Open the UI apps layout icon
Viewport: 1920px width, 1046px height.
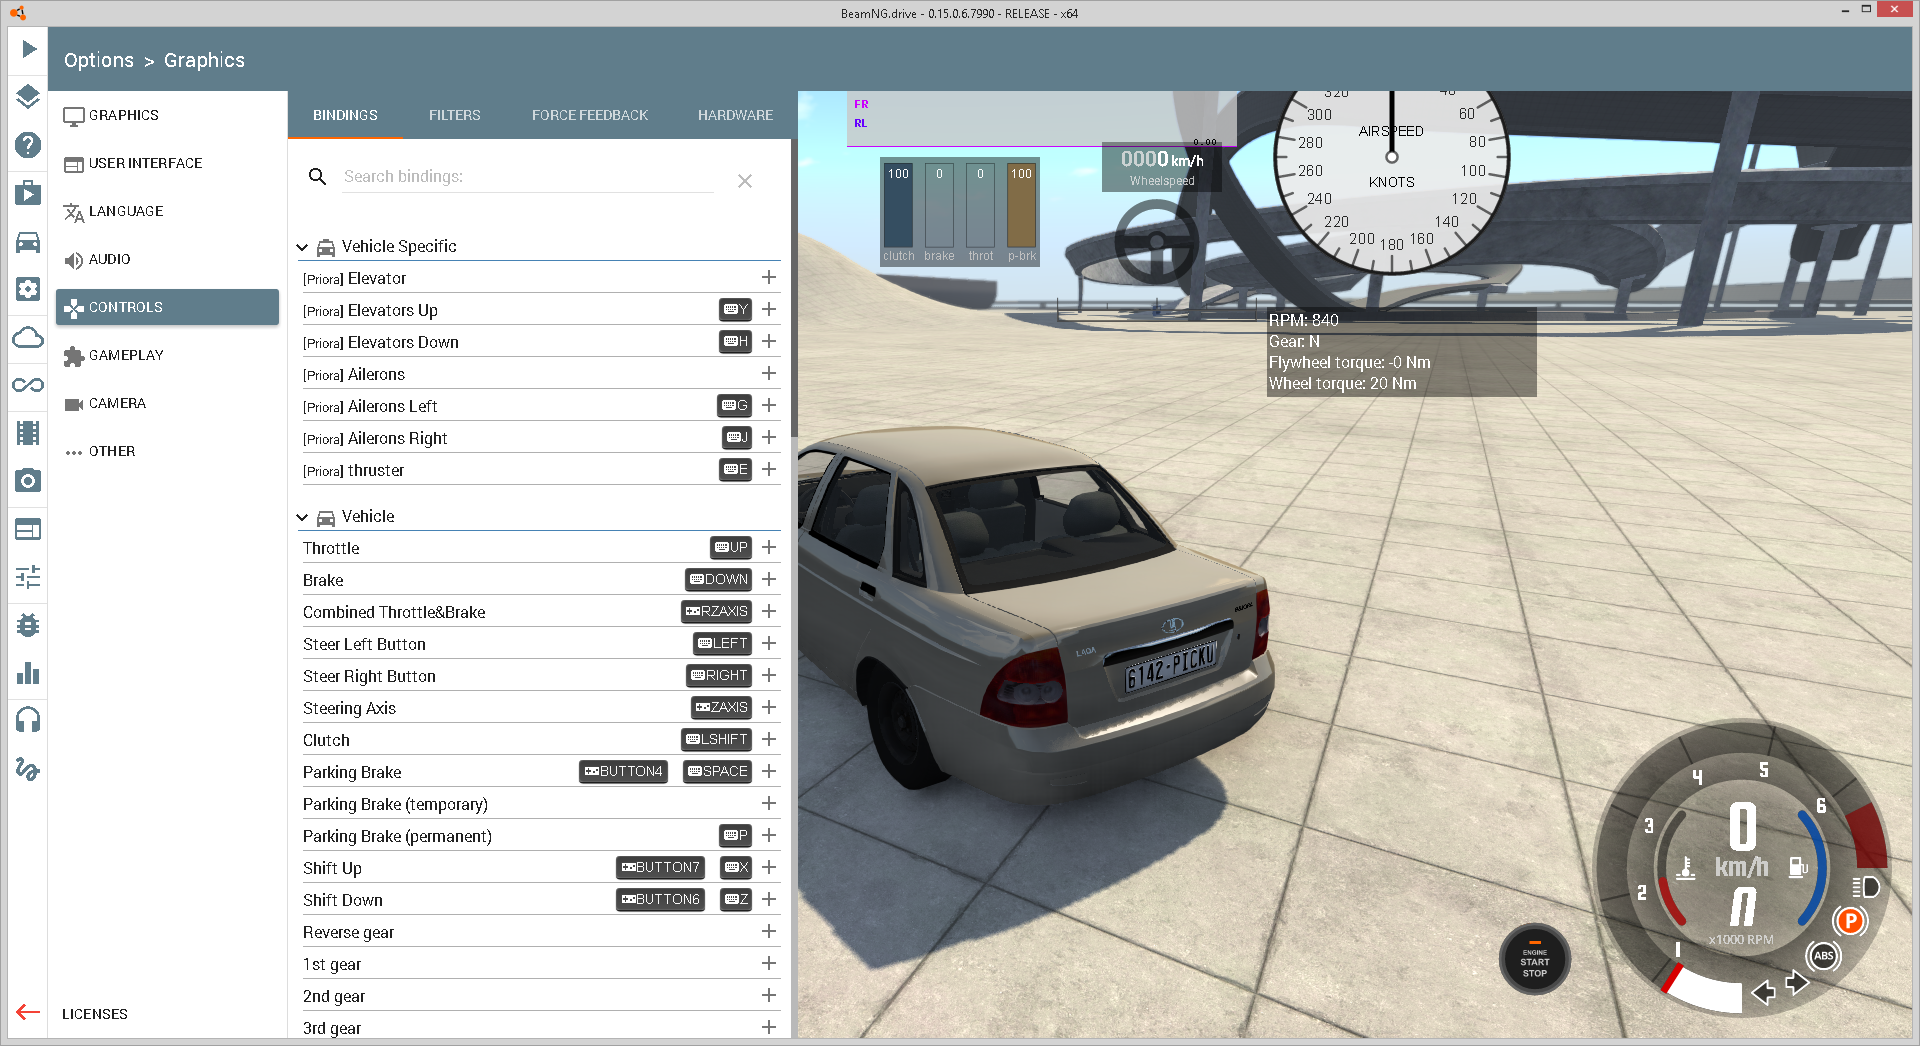[28, 529]
